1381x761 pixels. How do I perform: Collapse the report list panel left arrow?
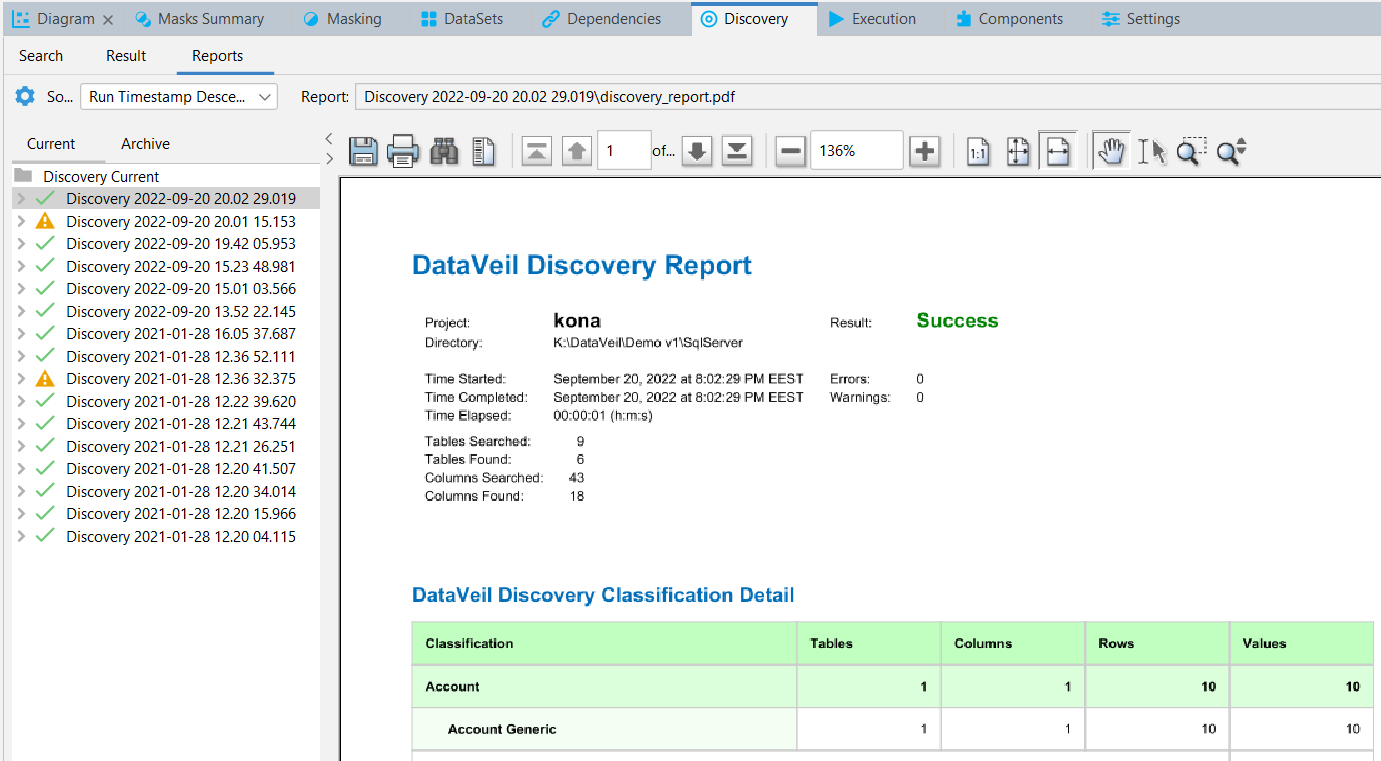(x=329, y=138)
